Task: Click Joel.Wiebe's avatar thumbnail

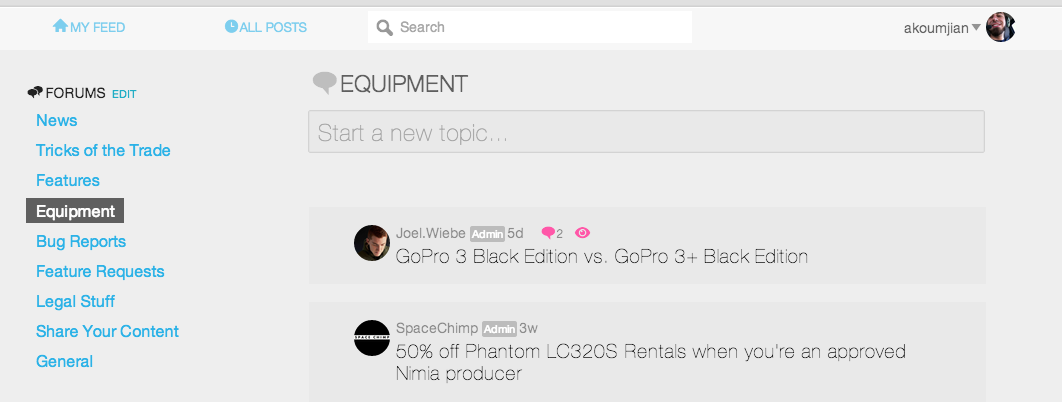Action: pyautogui.click(x=372, y=243)
